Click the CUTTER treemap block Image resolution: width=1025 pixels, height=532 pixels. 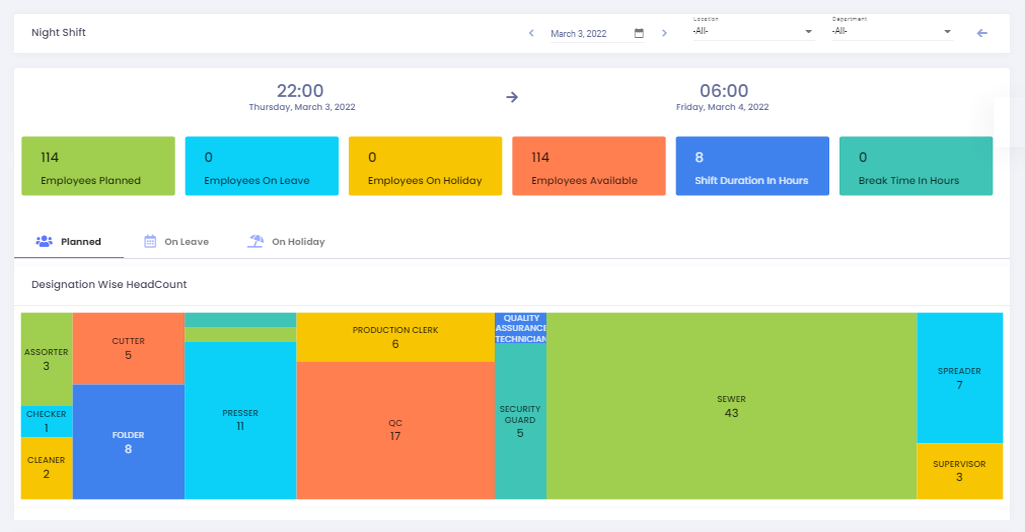pos(128,348)
